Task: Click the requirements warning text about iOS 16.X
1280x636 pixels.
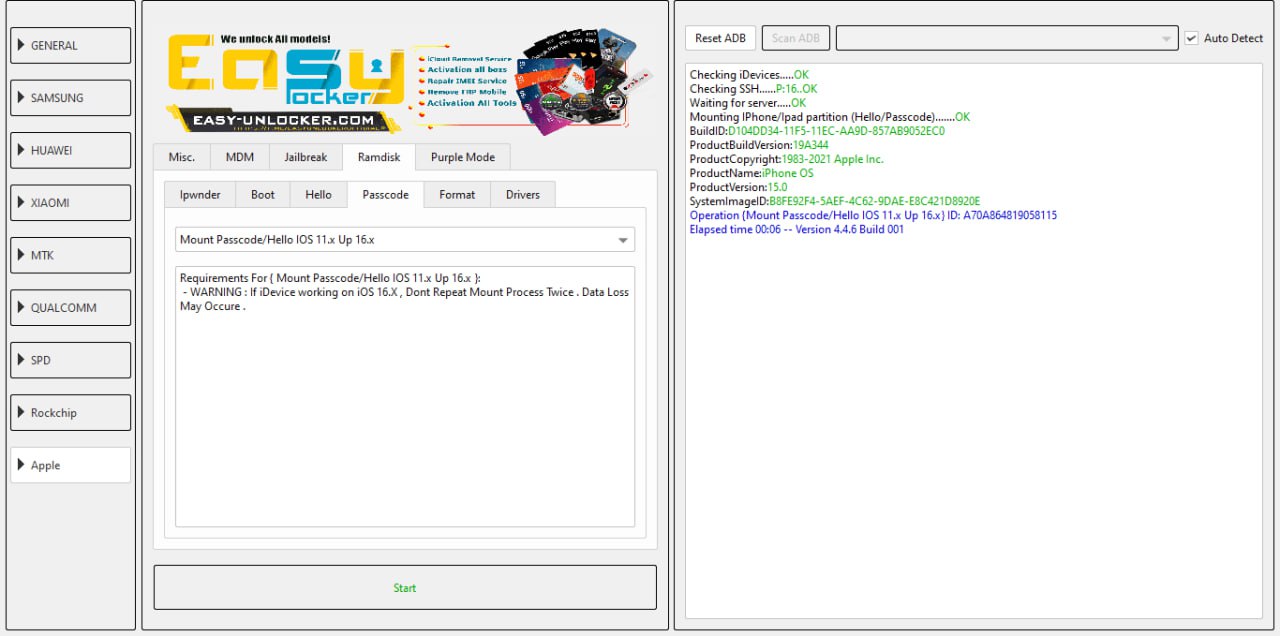Action: 405,299
